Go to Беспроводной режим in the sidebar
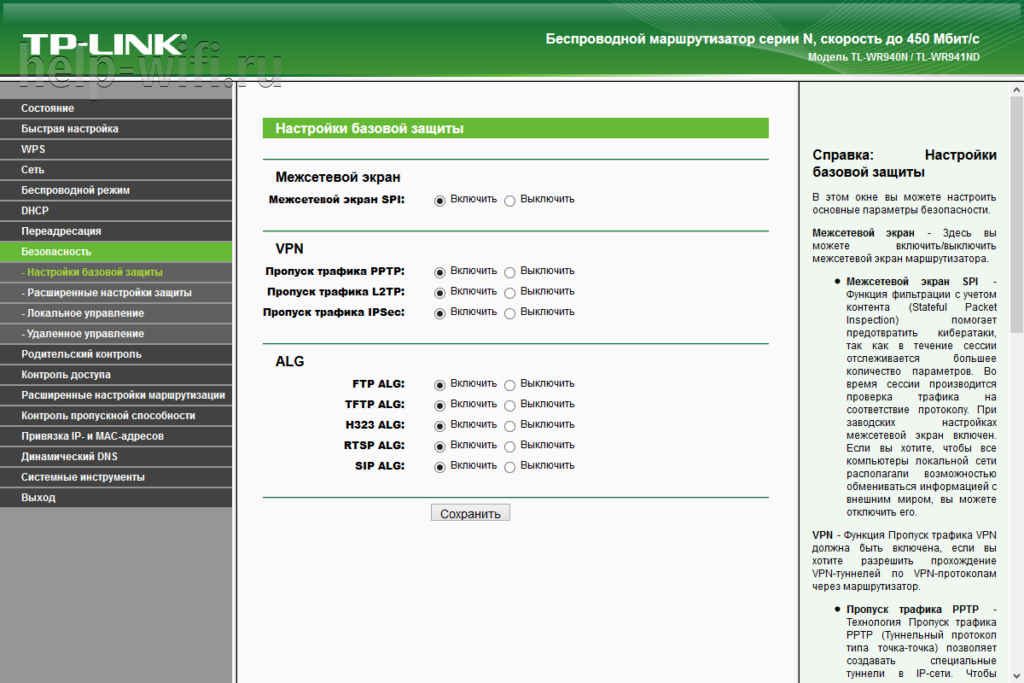The image size is (1024, 683). coord(76,190)
